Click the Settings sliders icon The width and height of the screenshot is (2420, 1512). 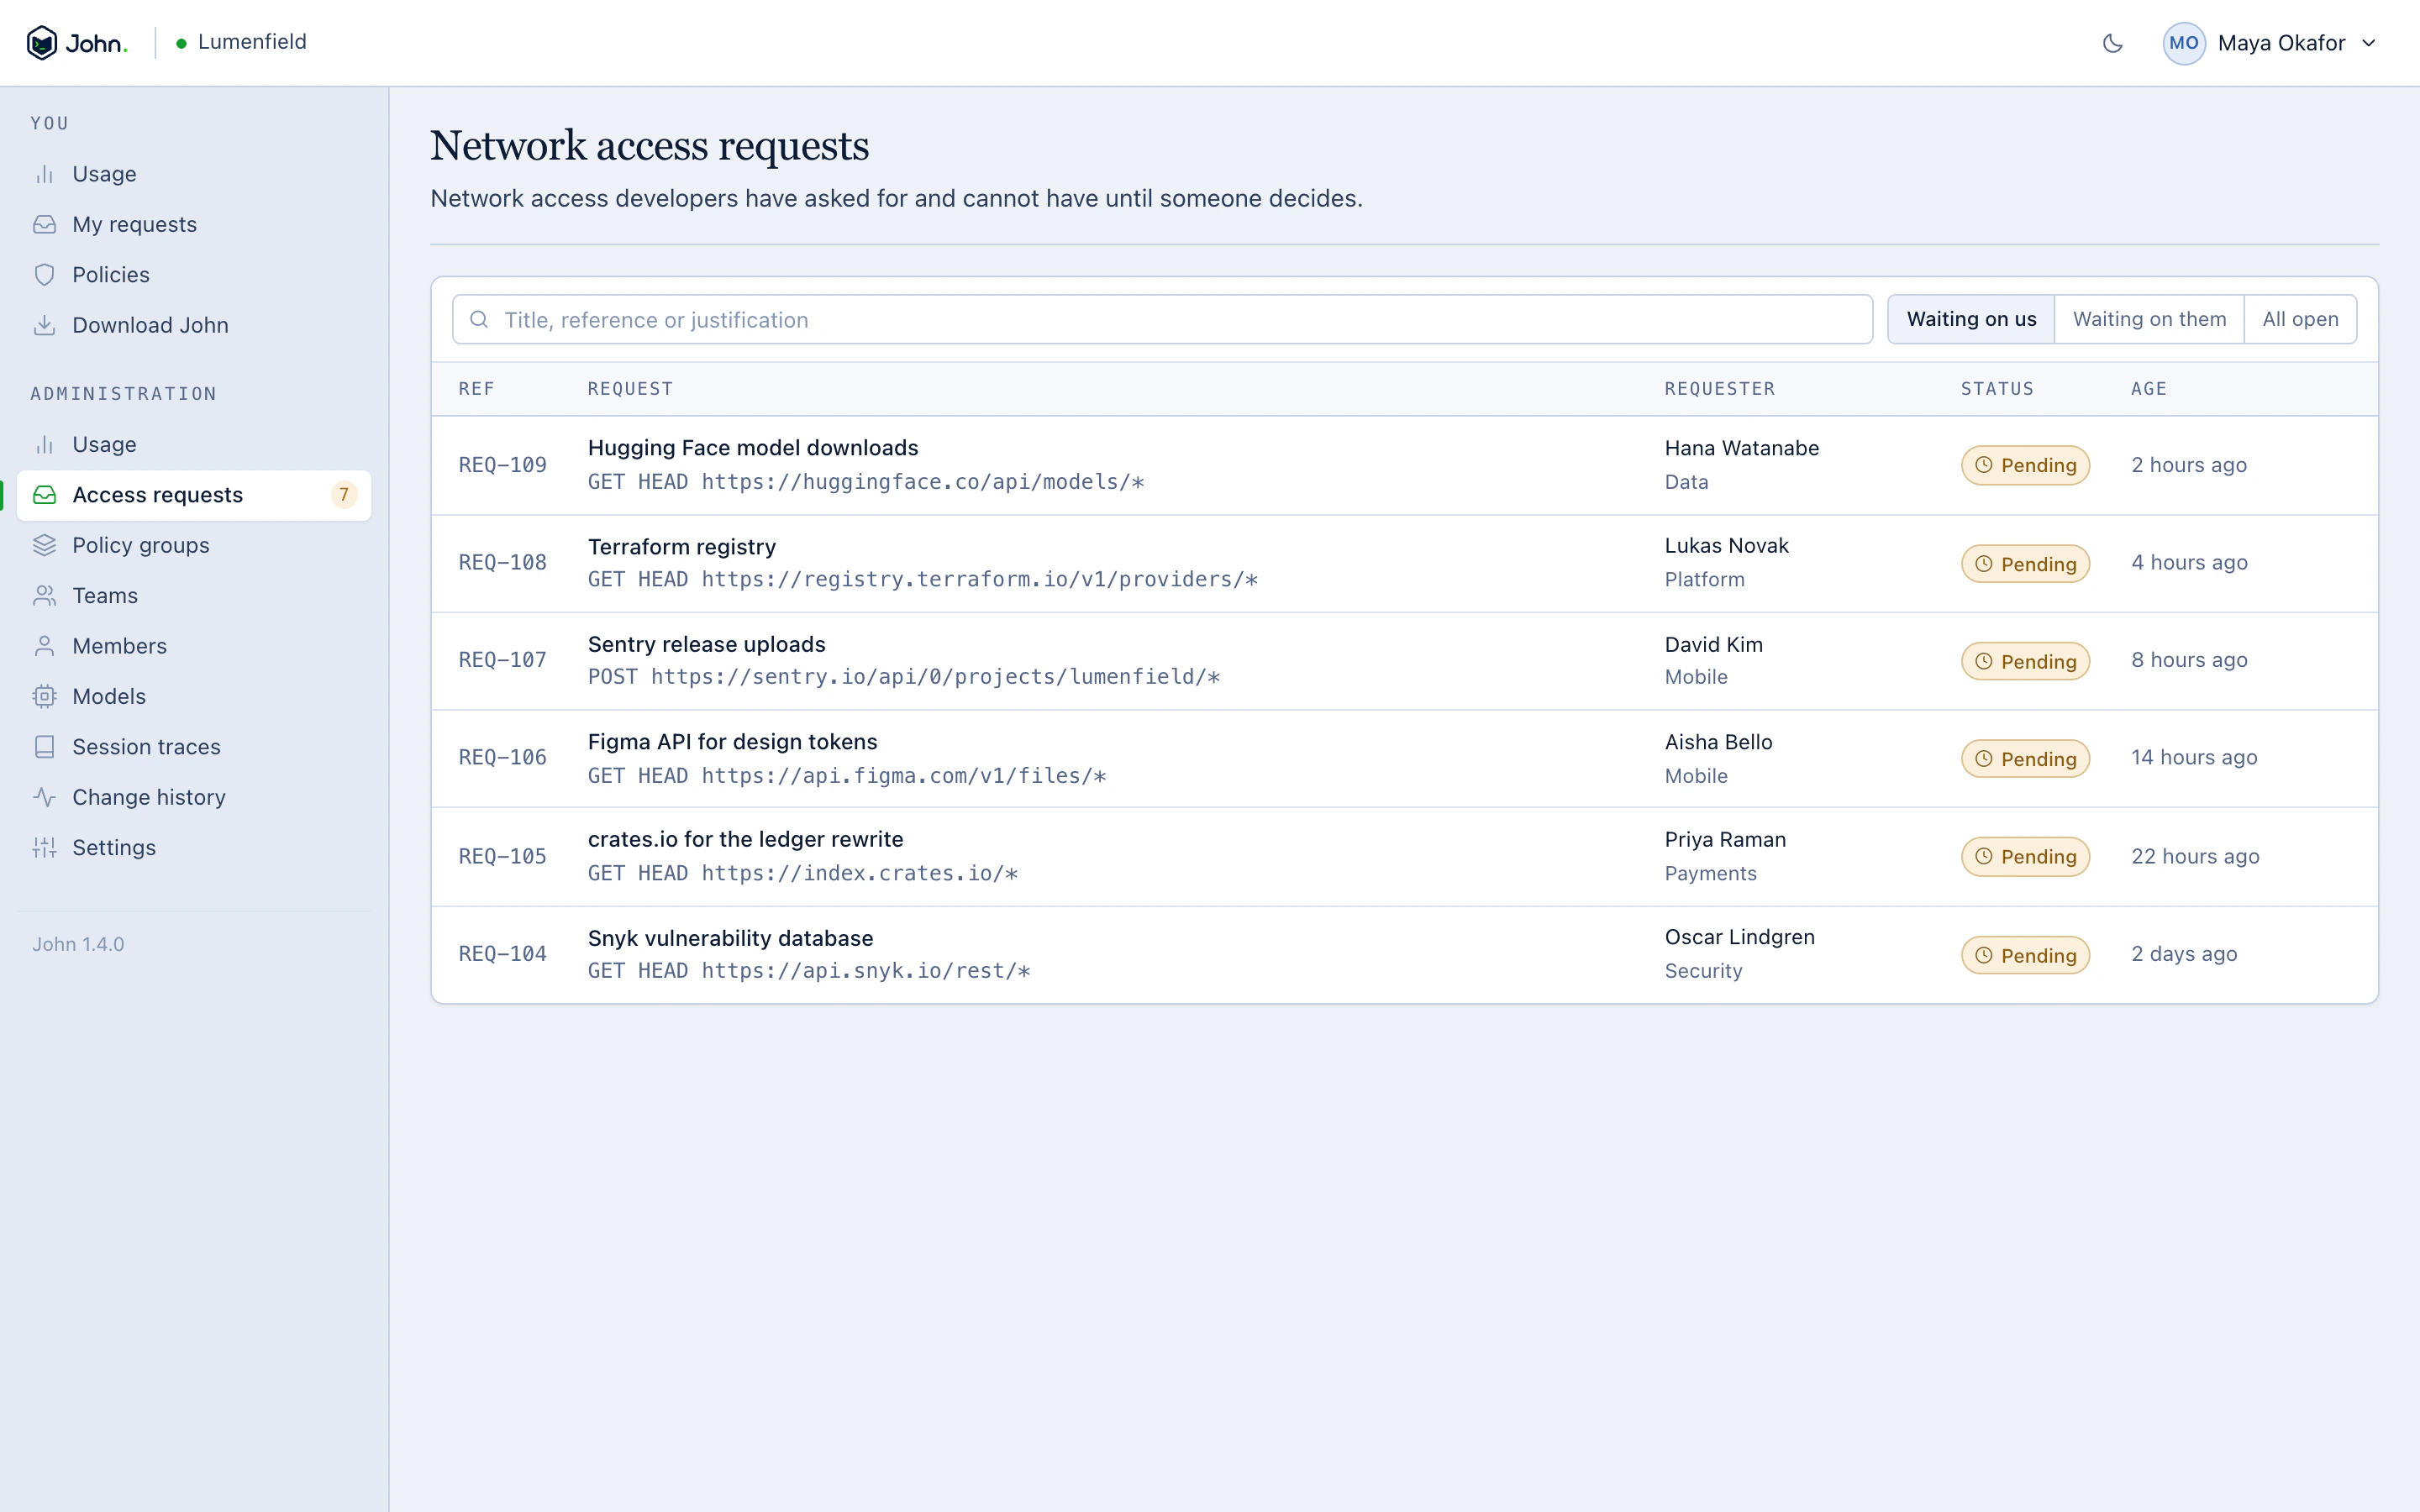click(44, 848)
